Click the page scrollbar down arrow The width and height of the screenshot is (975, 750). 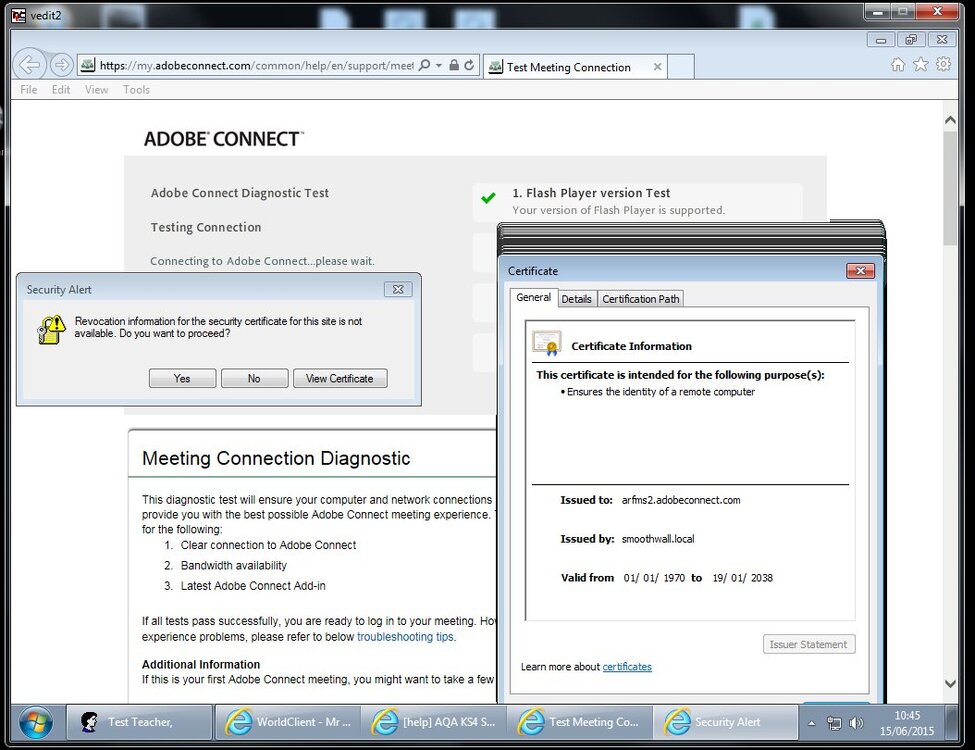[x=950, y=683]
